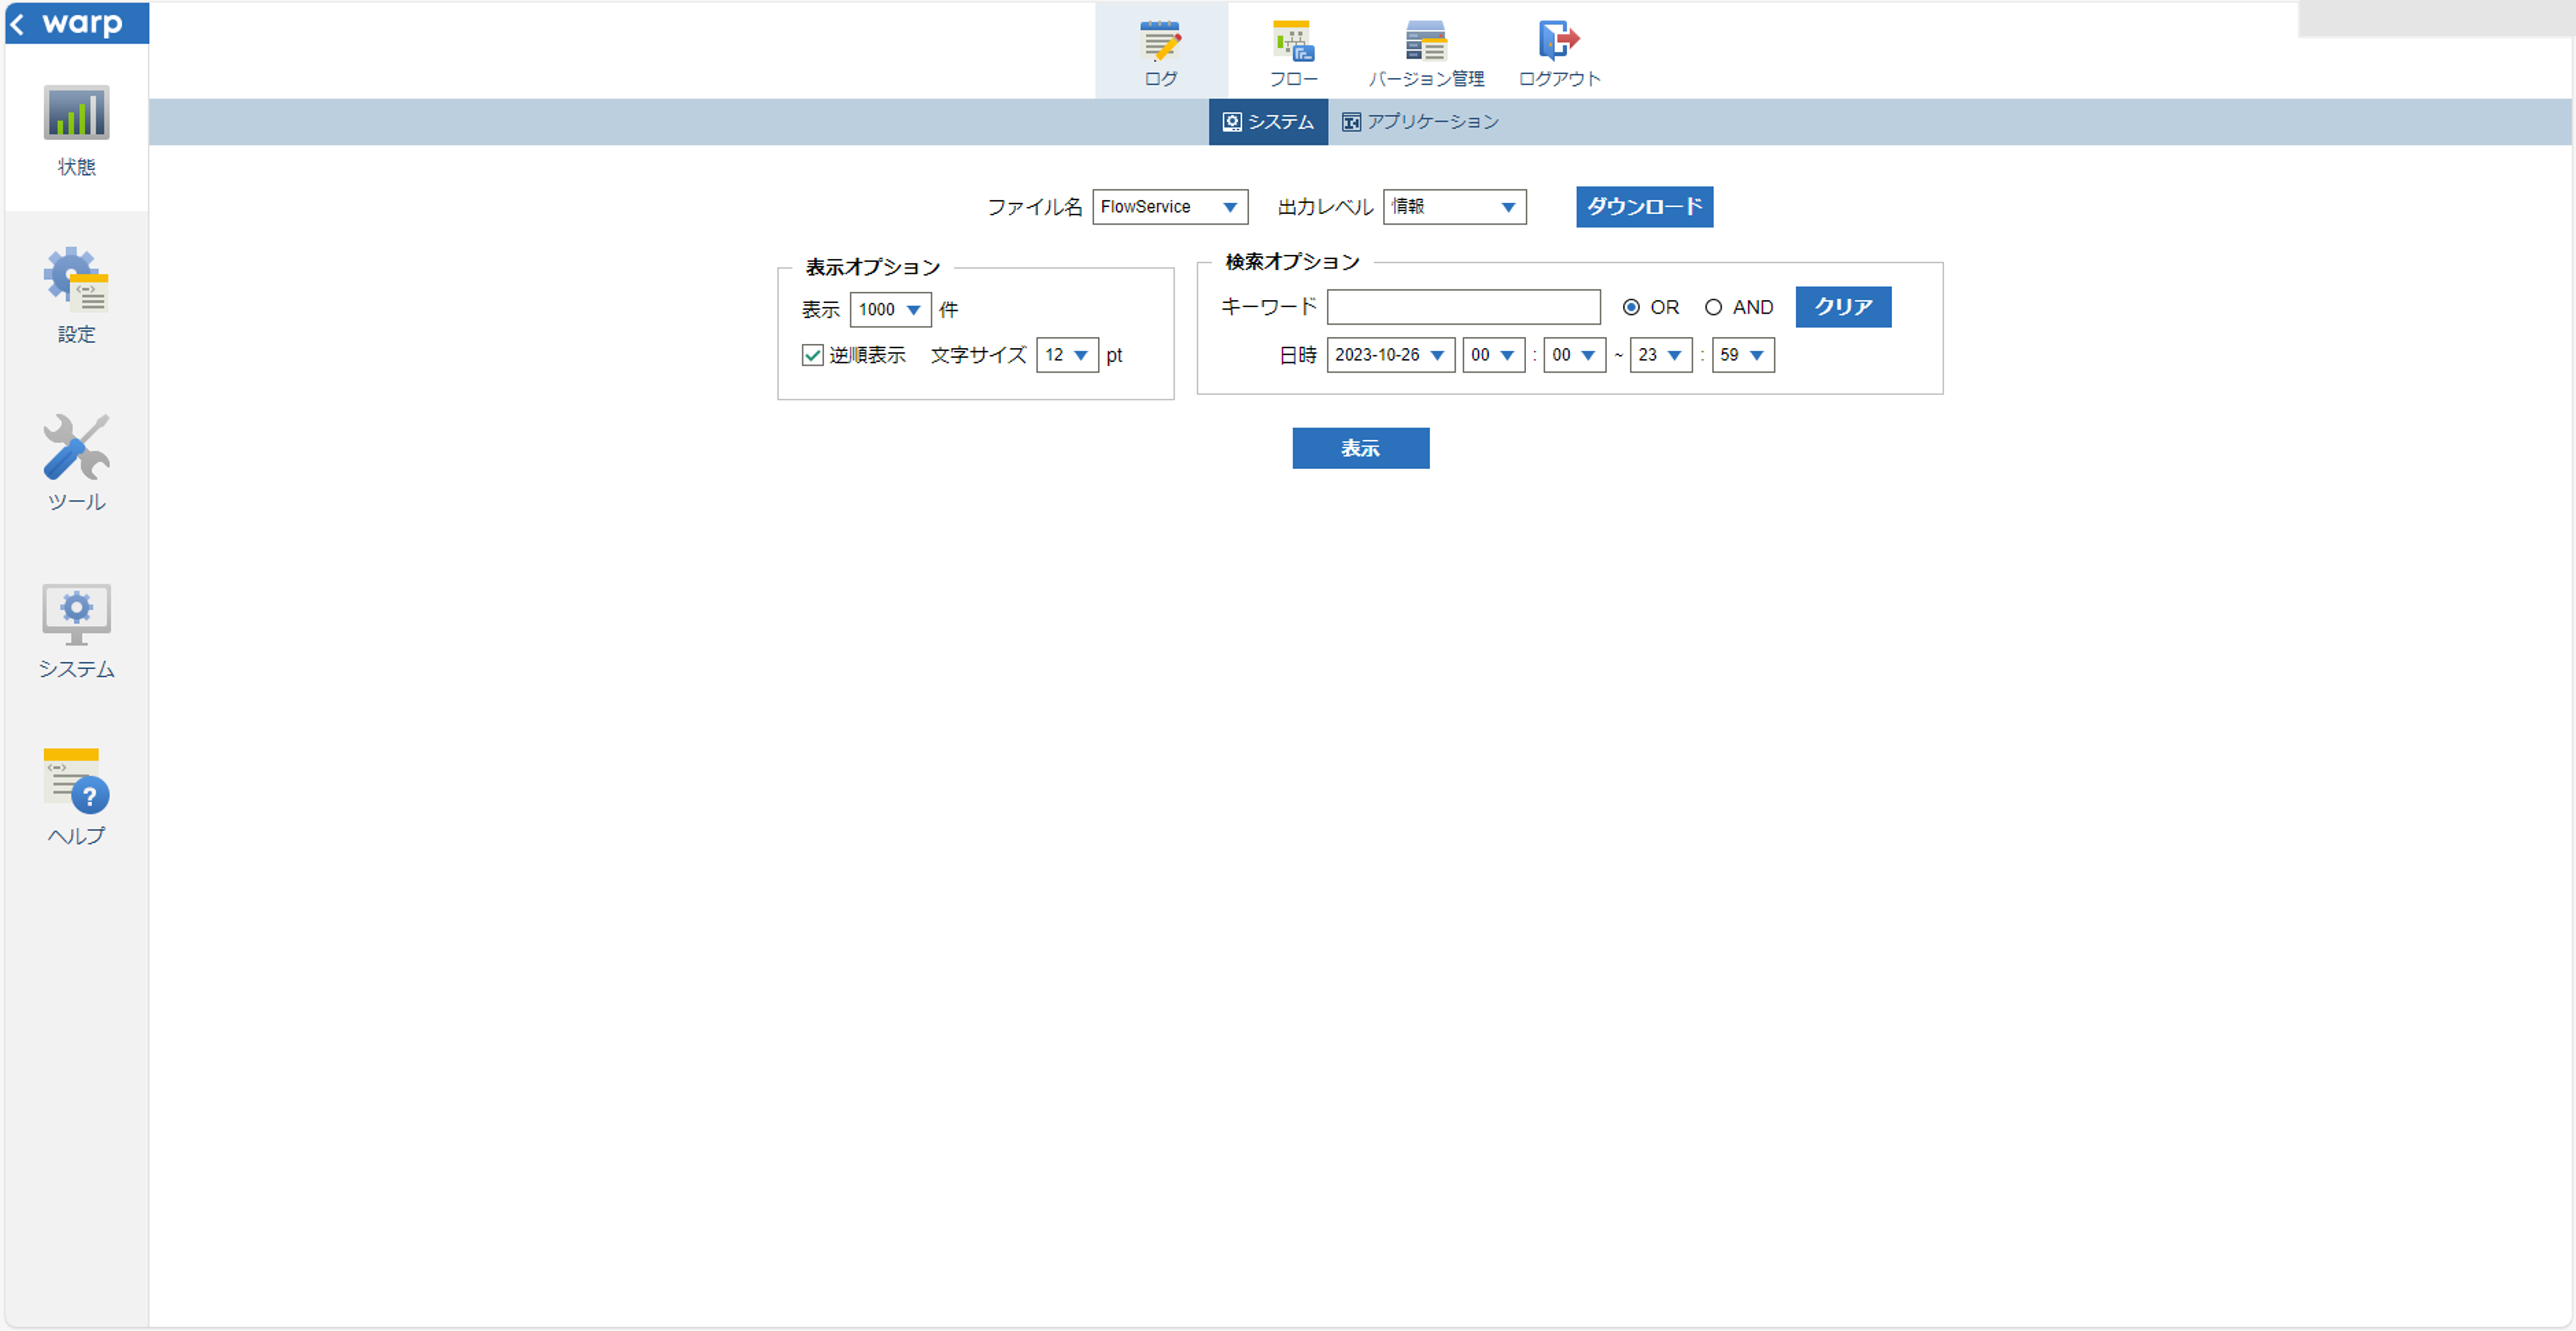This screenshot has height=1331, width=2576.
Task: Select the OR radio button
Action: [1631, 307]
